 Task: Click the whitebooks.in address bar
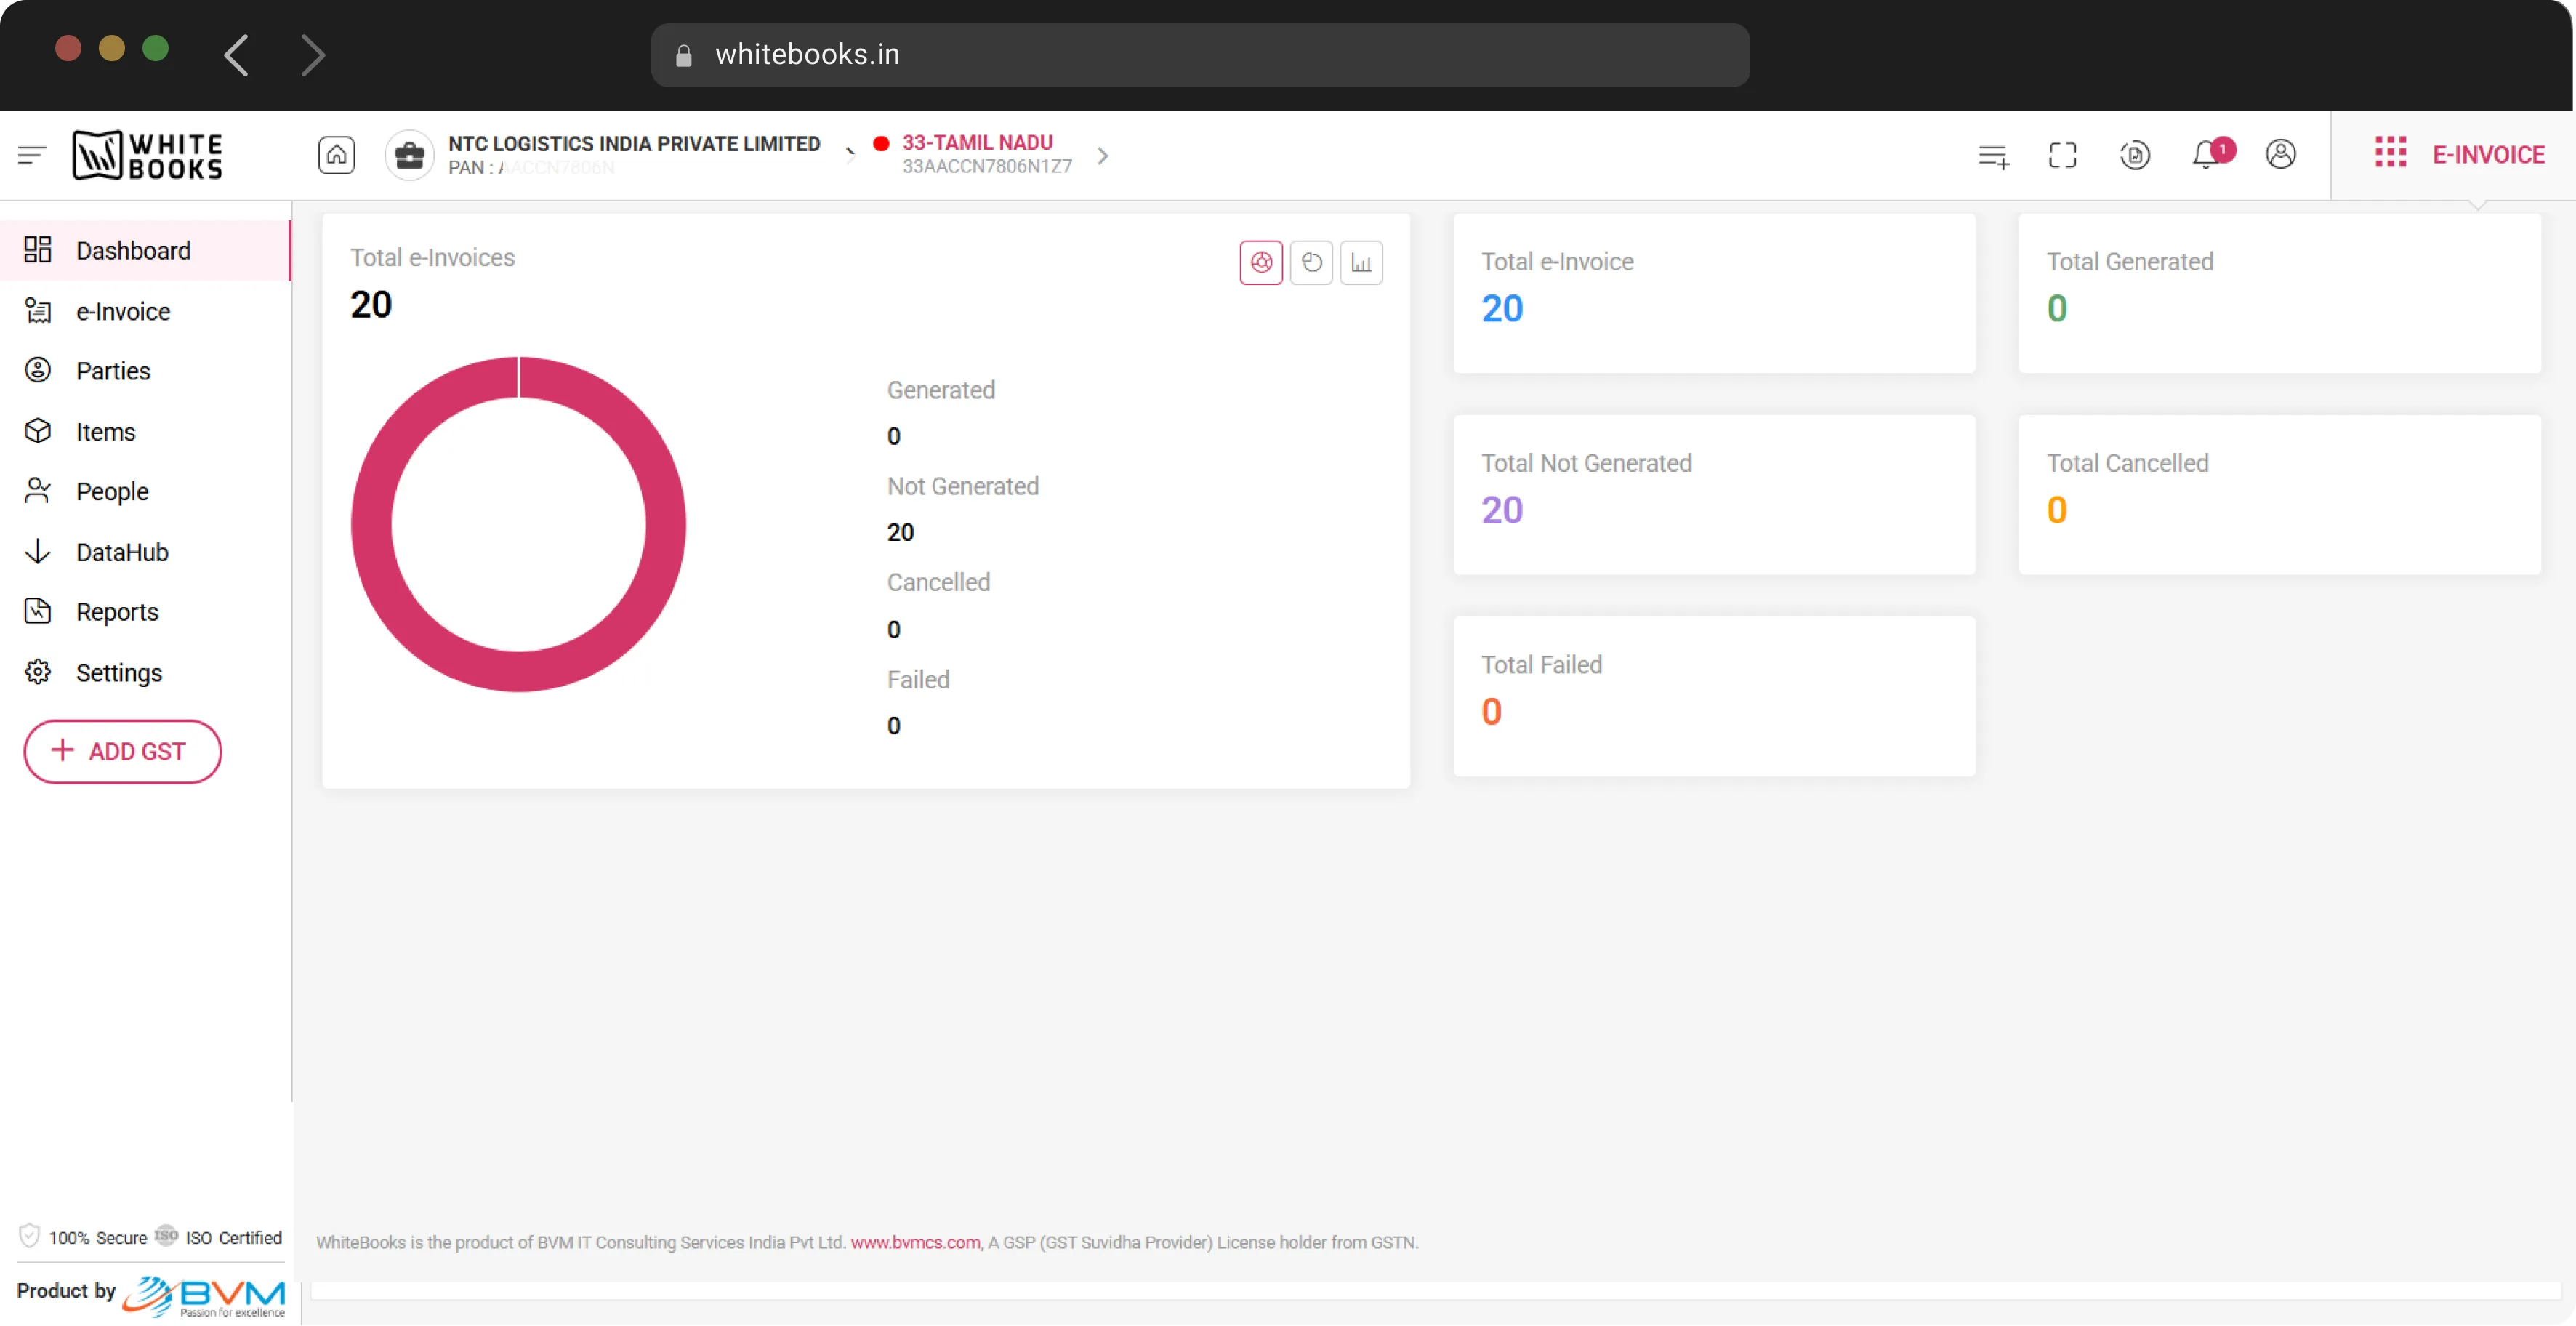coord(1200,55)
